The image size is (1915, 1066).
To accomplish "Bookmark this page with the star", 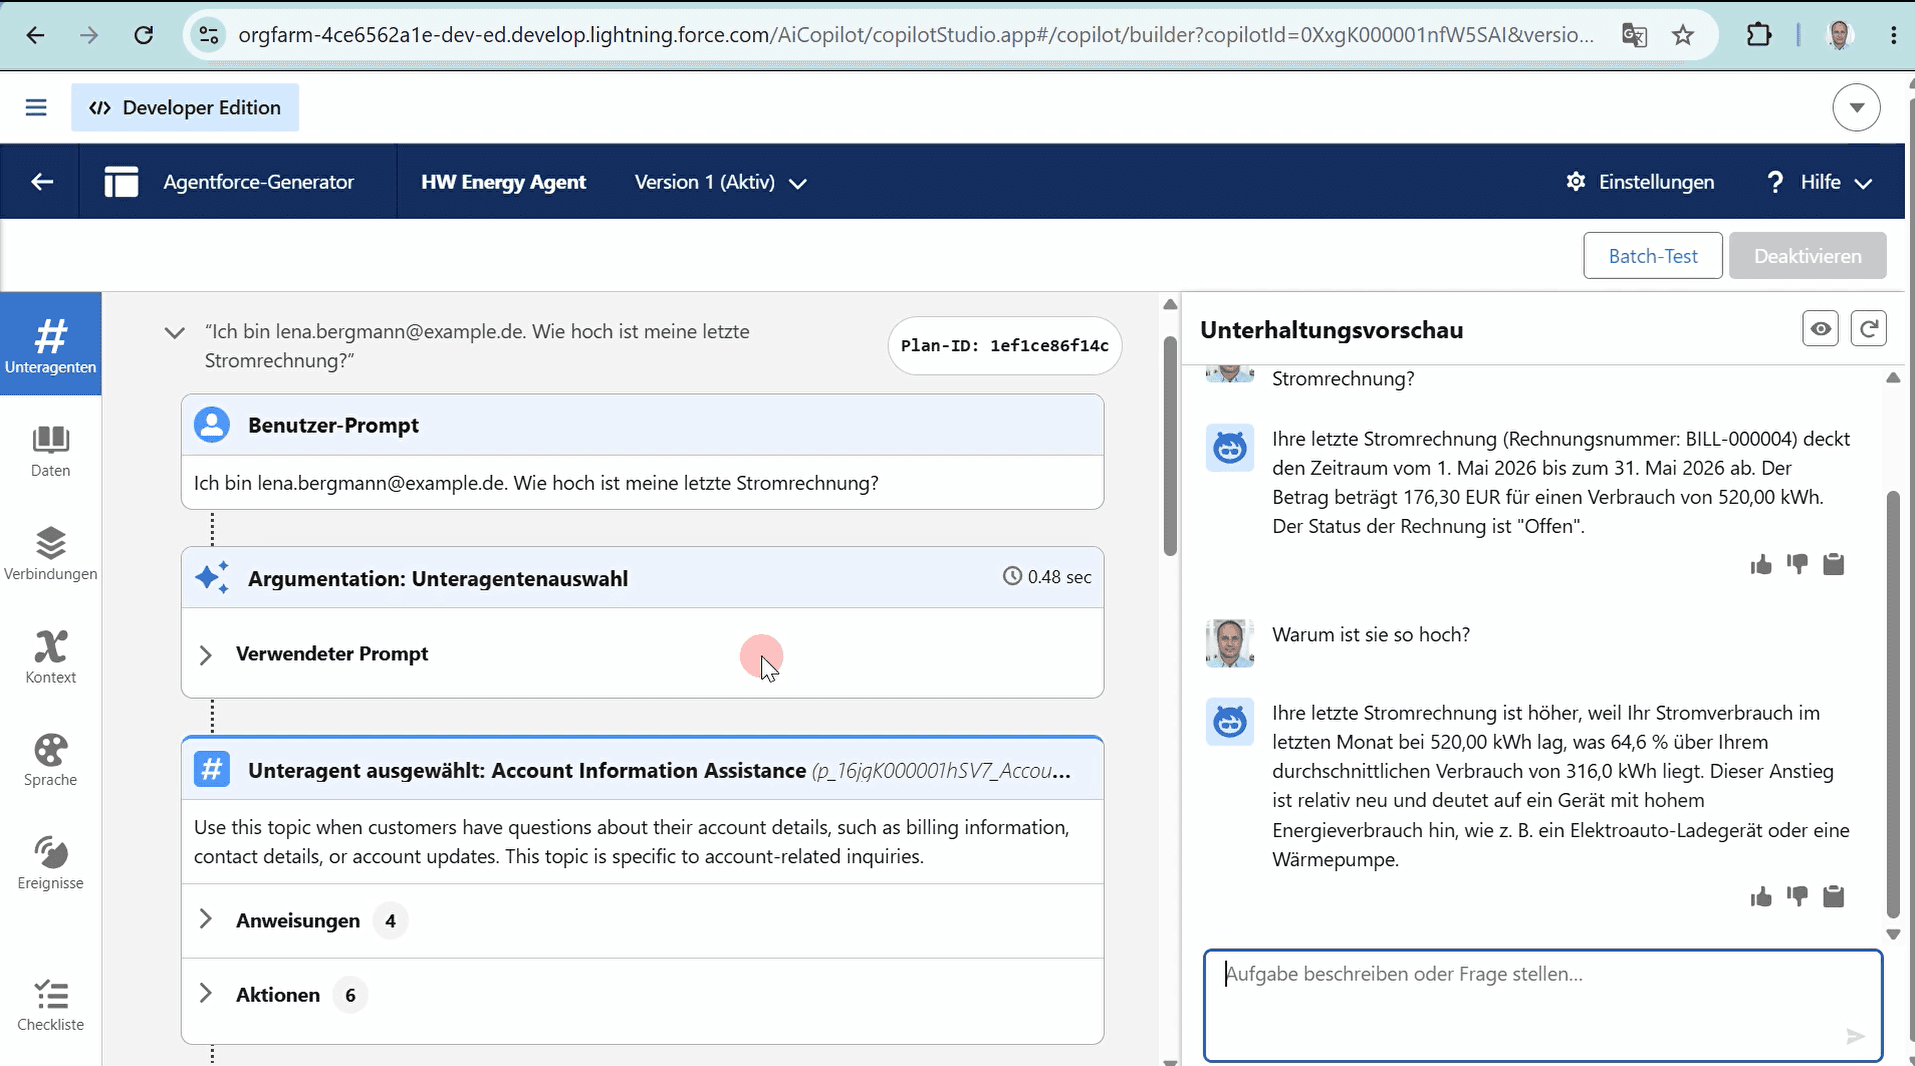I will [1683, 35].
